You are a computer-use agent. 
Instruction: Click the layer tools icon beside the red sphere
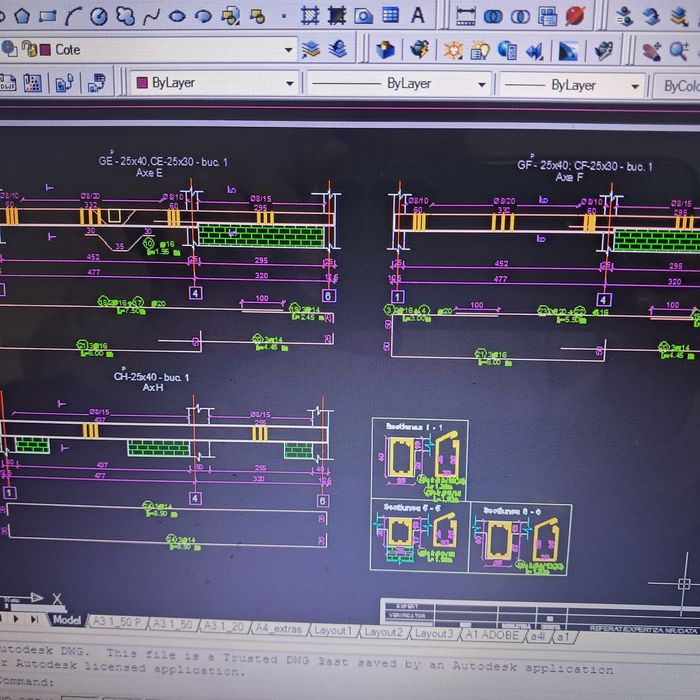pyautogui.click(x=624, y=17)
